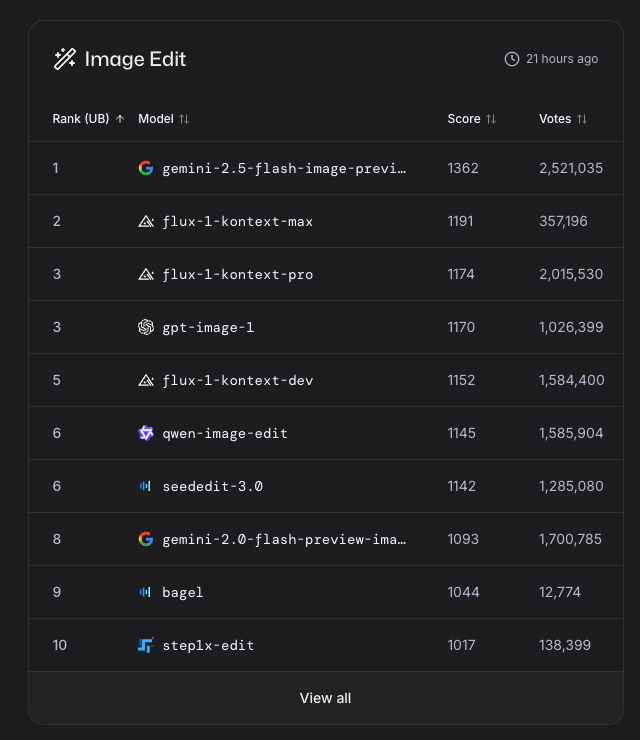The image size is (640, 740).
Task: Sort the table by Rank (UB) column
Action: [88, 119]
